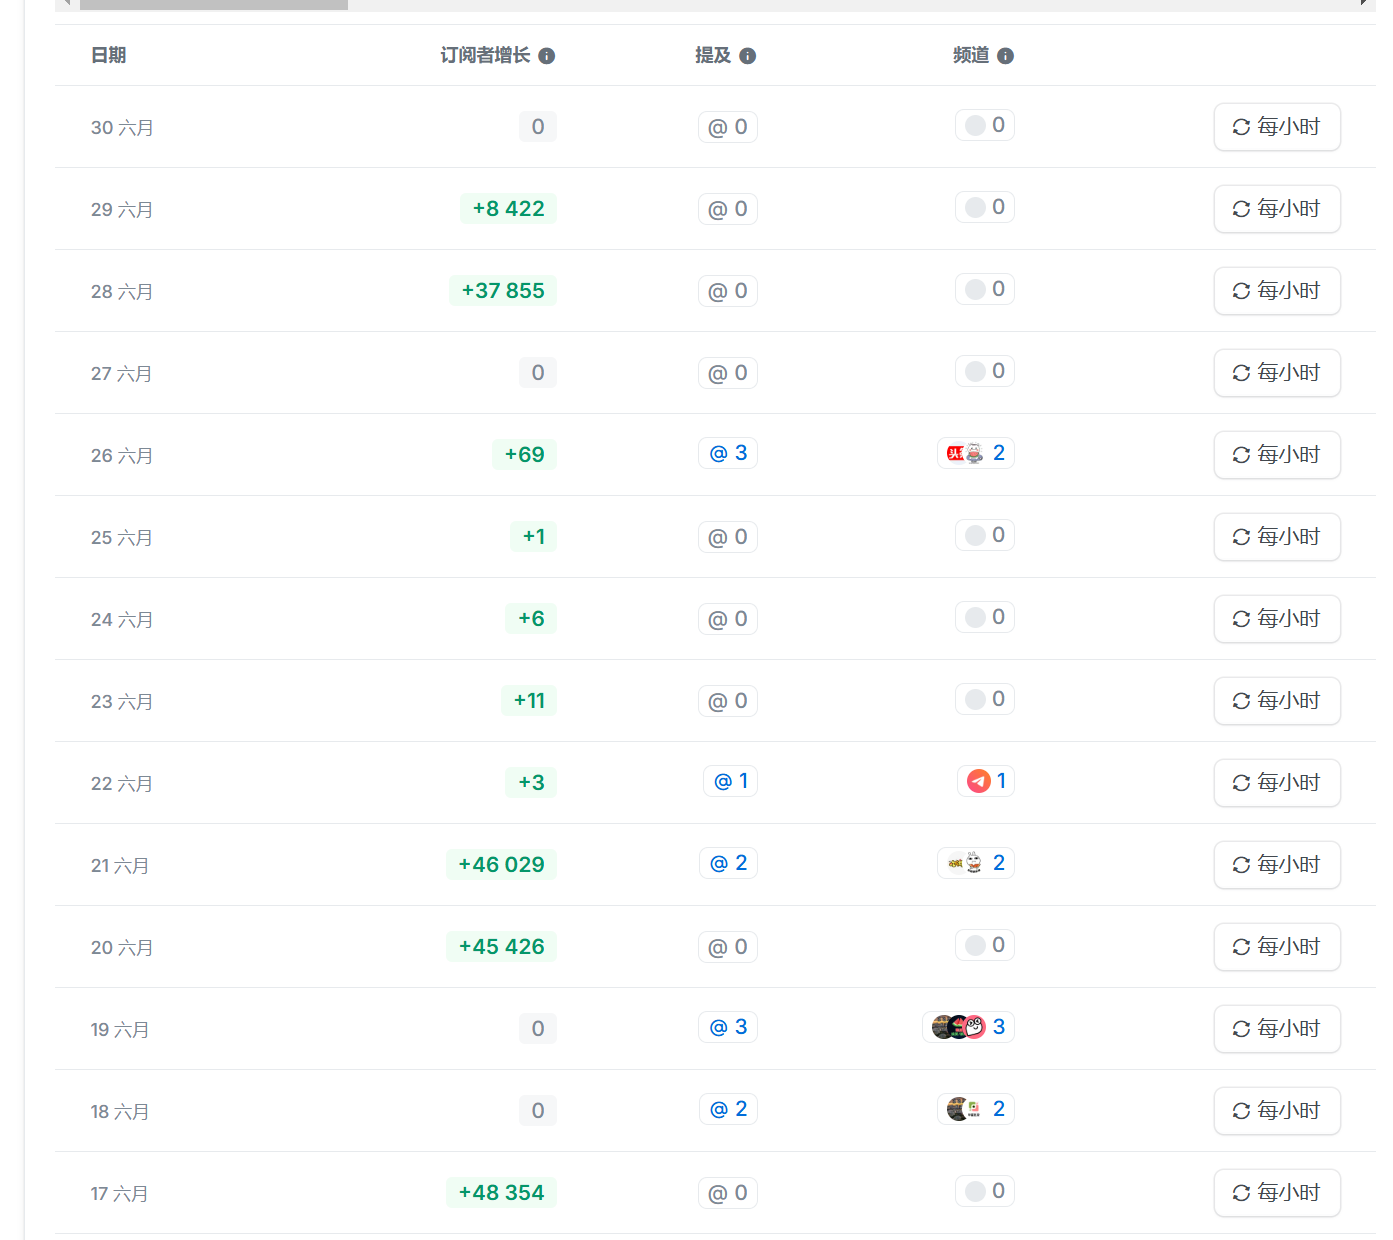This screenshot has width=1393, height=1240.
Task: Click the +45 426 subscriber growth value
Action: coord(501,947)
